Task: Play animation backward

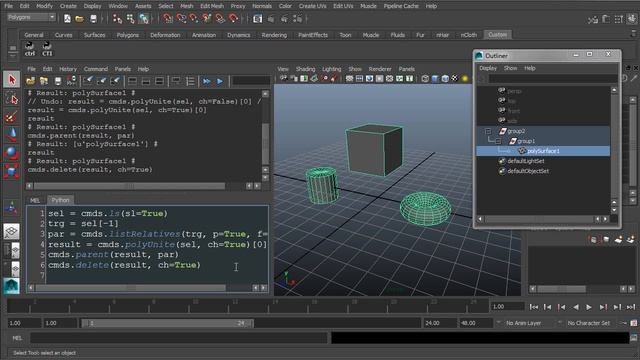Action: (576, 307)
